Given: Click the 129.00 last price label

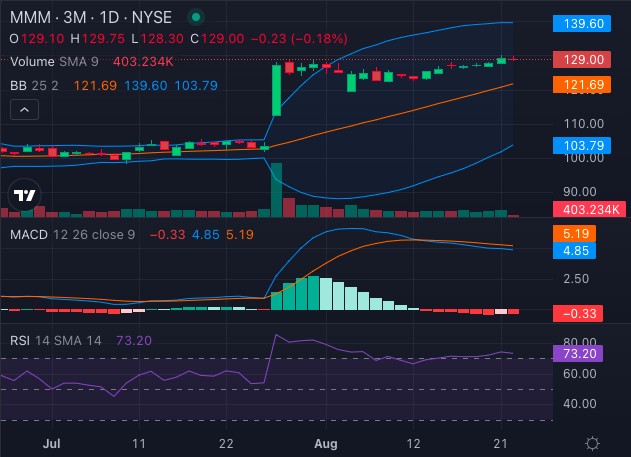Looking at the screenshot, I should pyautogui.click(x=582, y=60).
